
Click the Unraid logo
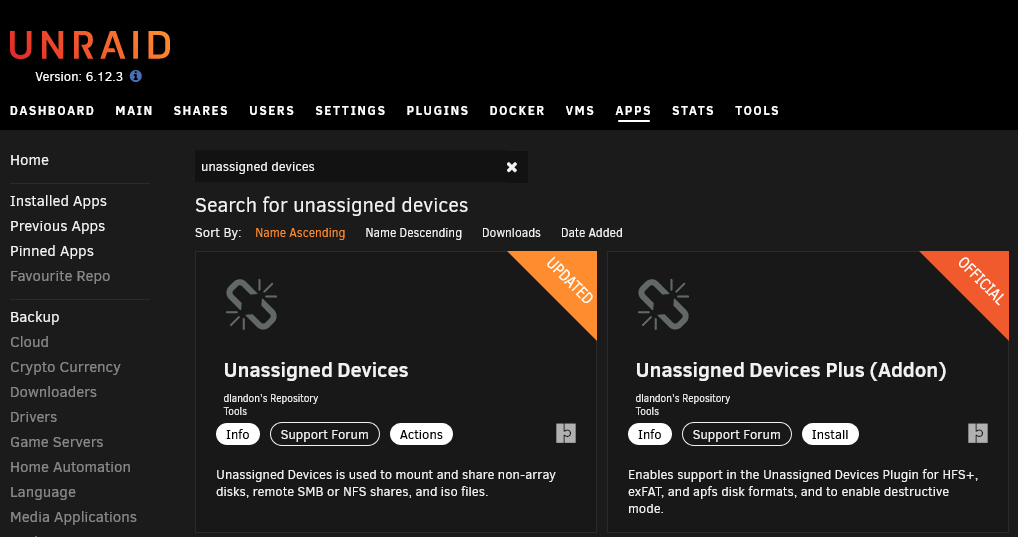90,45
